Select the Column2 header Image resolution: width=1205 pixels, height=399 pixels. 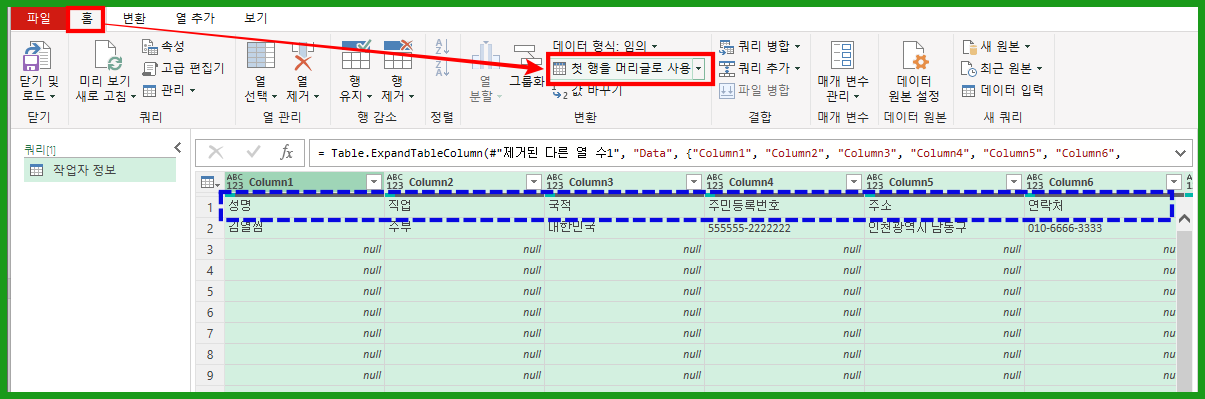(x=464, y=182)
